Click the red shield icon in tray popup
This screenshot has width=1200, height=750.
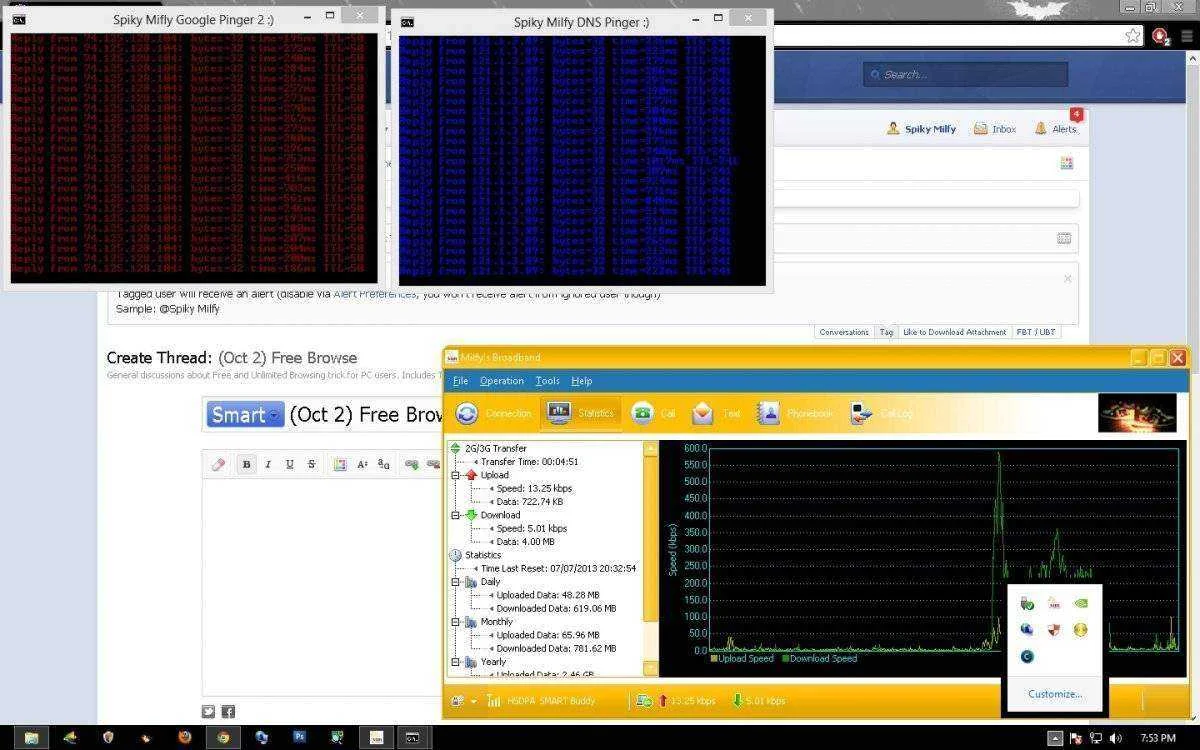click(1054, 630)
